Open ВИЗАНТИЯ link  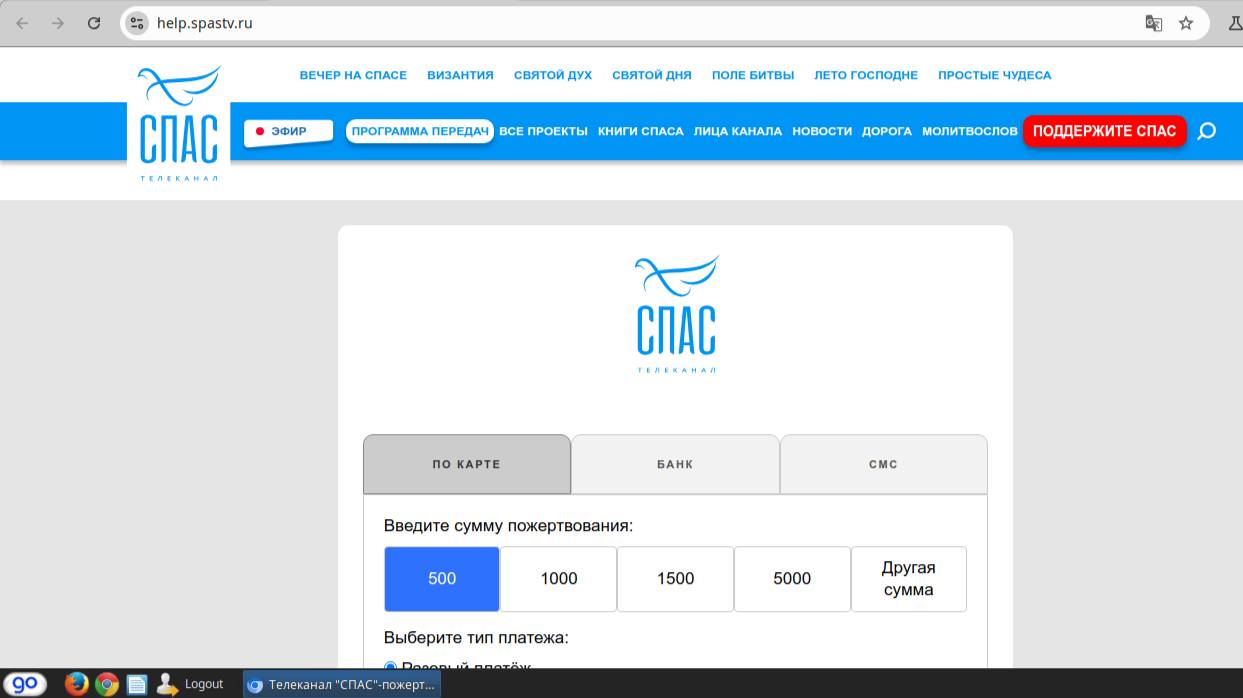pos(460,75)
